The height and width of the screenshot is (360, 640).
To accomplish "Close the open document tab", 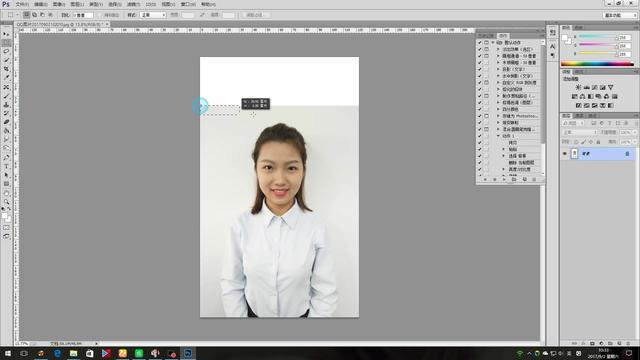I will coord(107,24).
